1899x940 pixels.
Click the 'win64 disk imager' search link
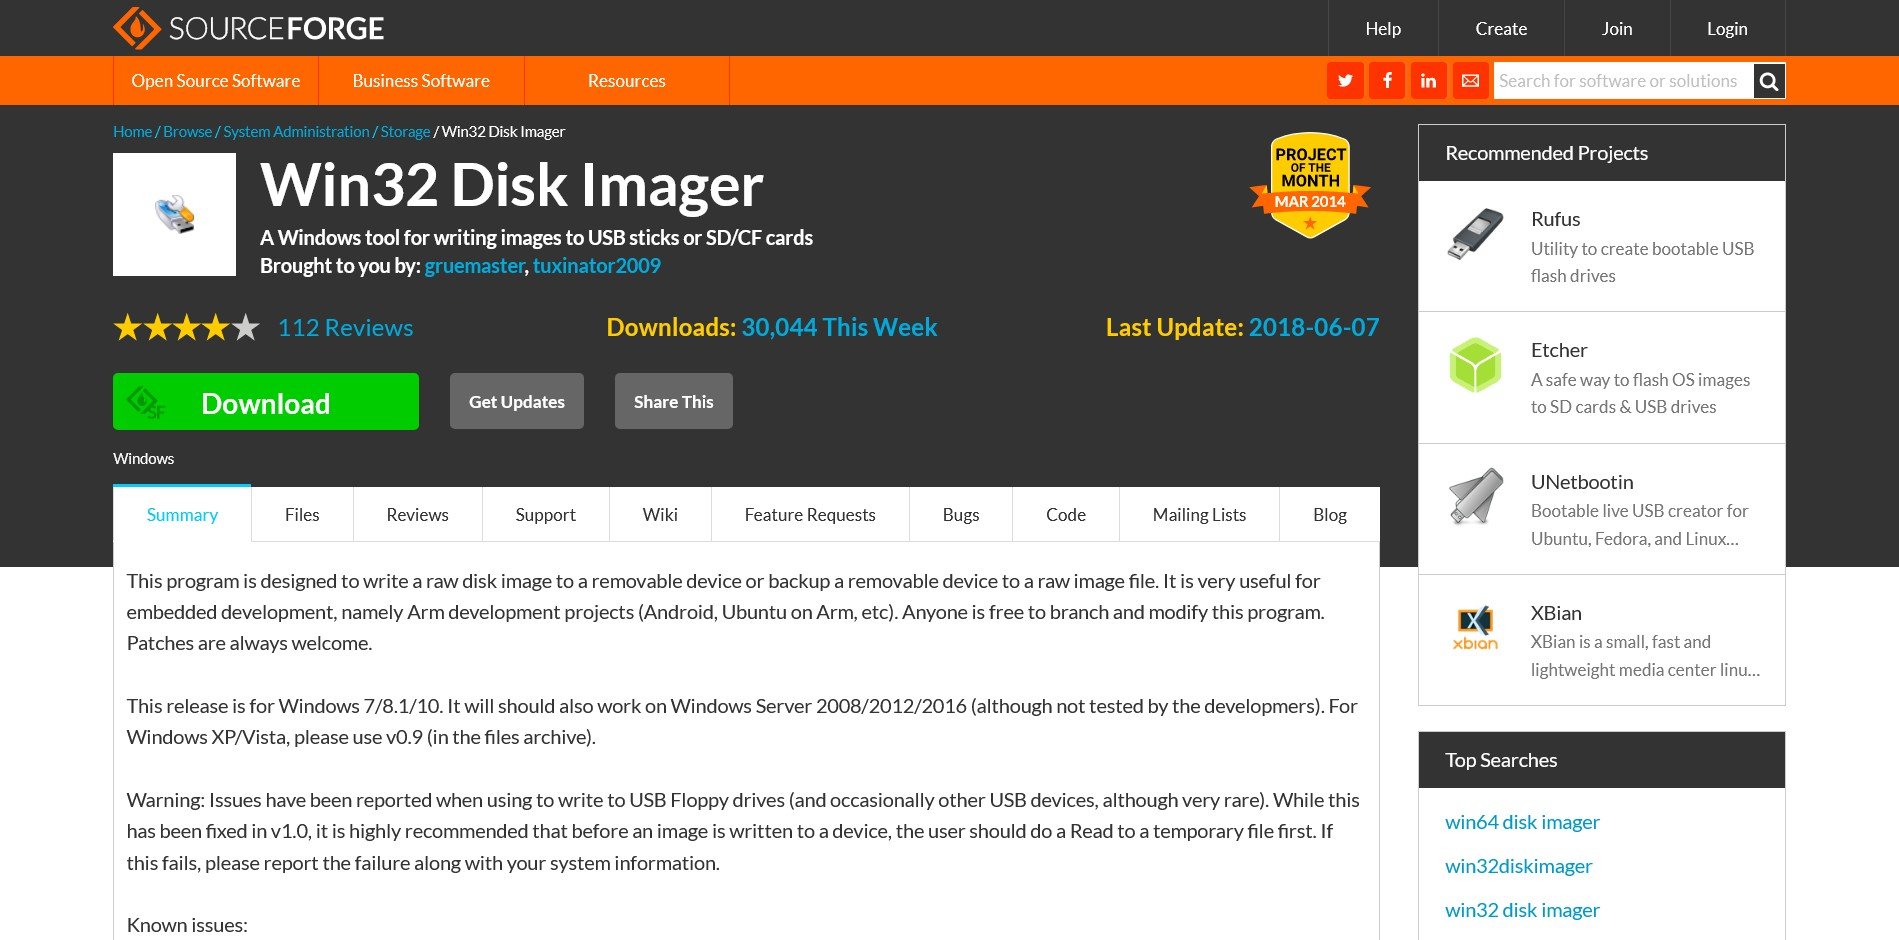pos(1522,822)
